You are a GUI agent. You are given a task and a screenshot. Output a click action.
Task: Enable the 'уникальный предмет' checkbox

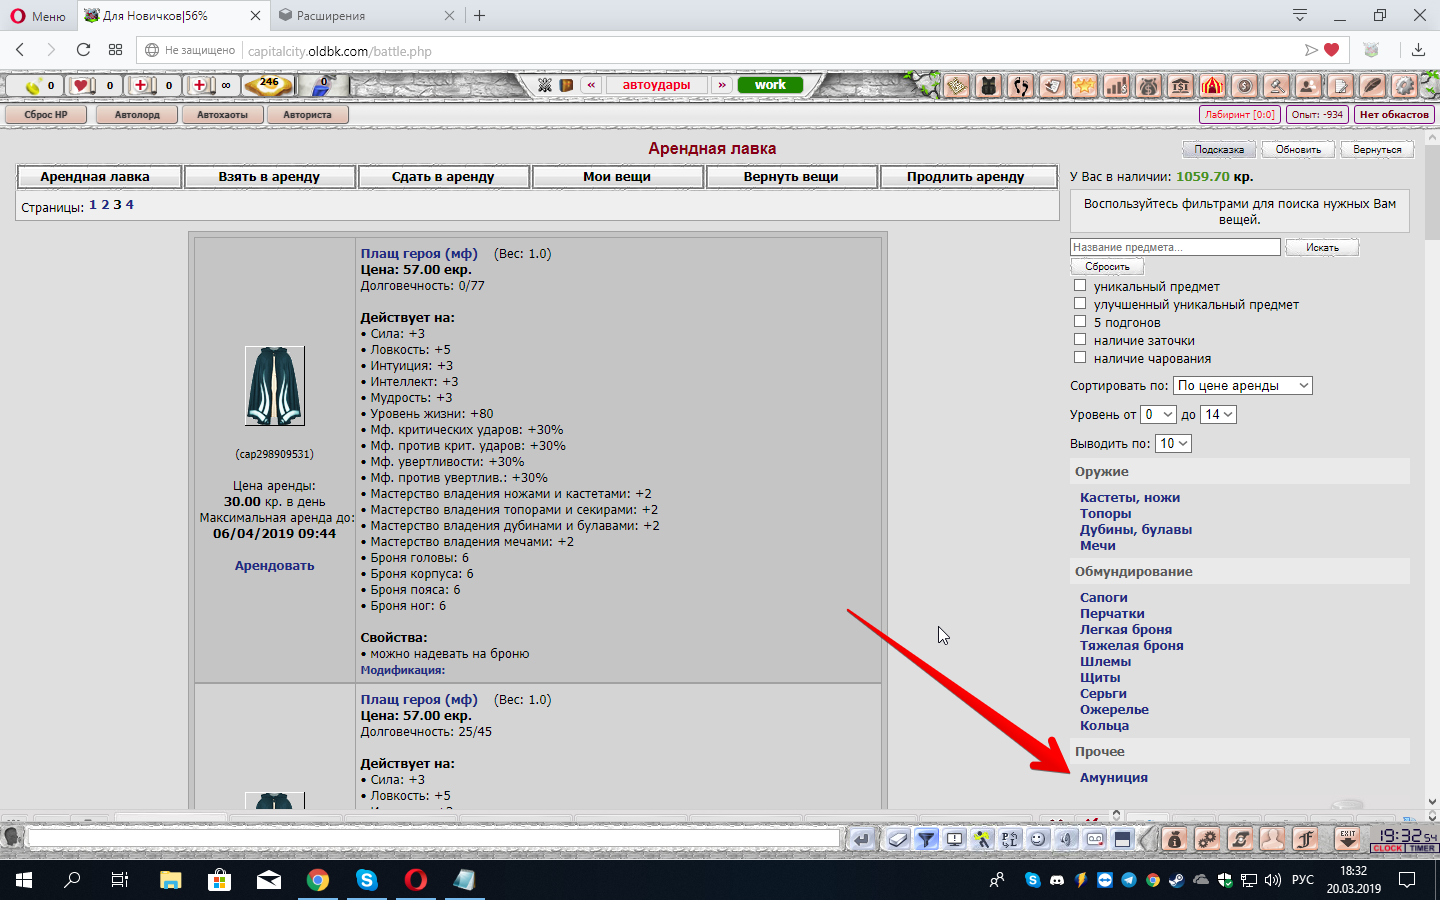pos(1080,286)
